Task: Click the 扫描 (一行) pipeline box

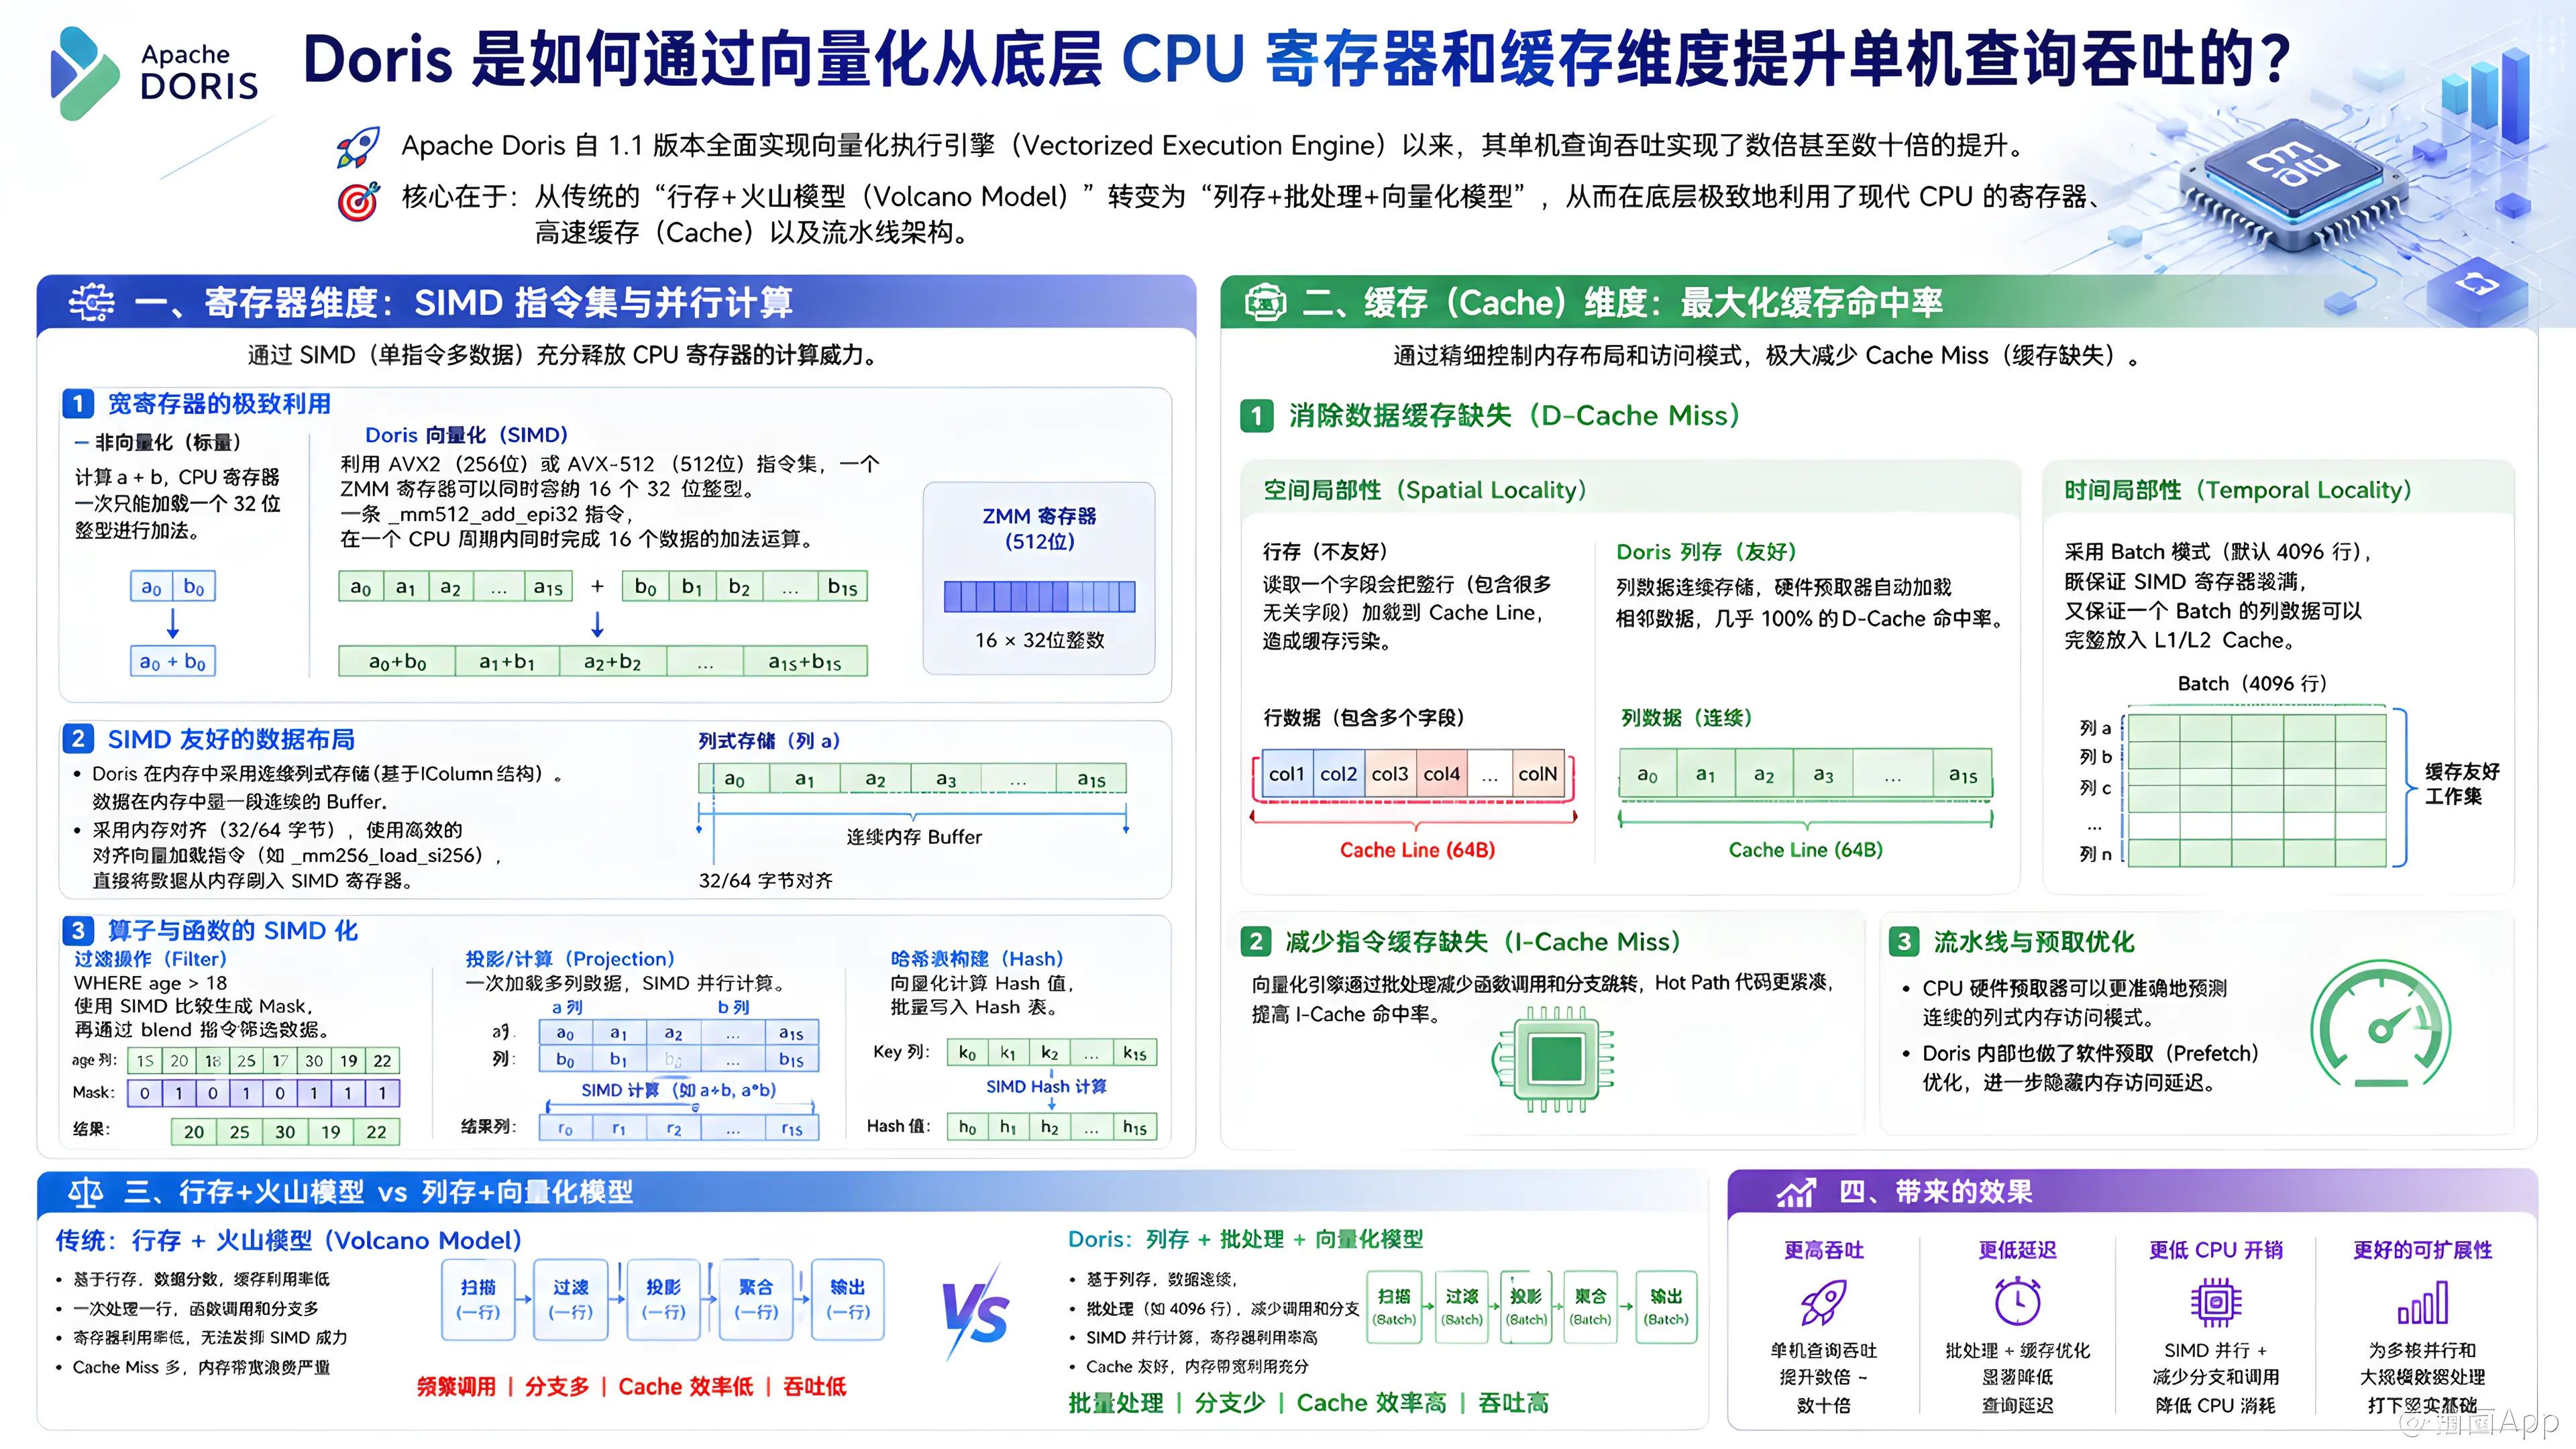Action: 478,1299
